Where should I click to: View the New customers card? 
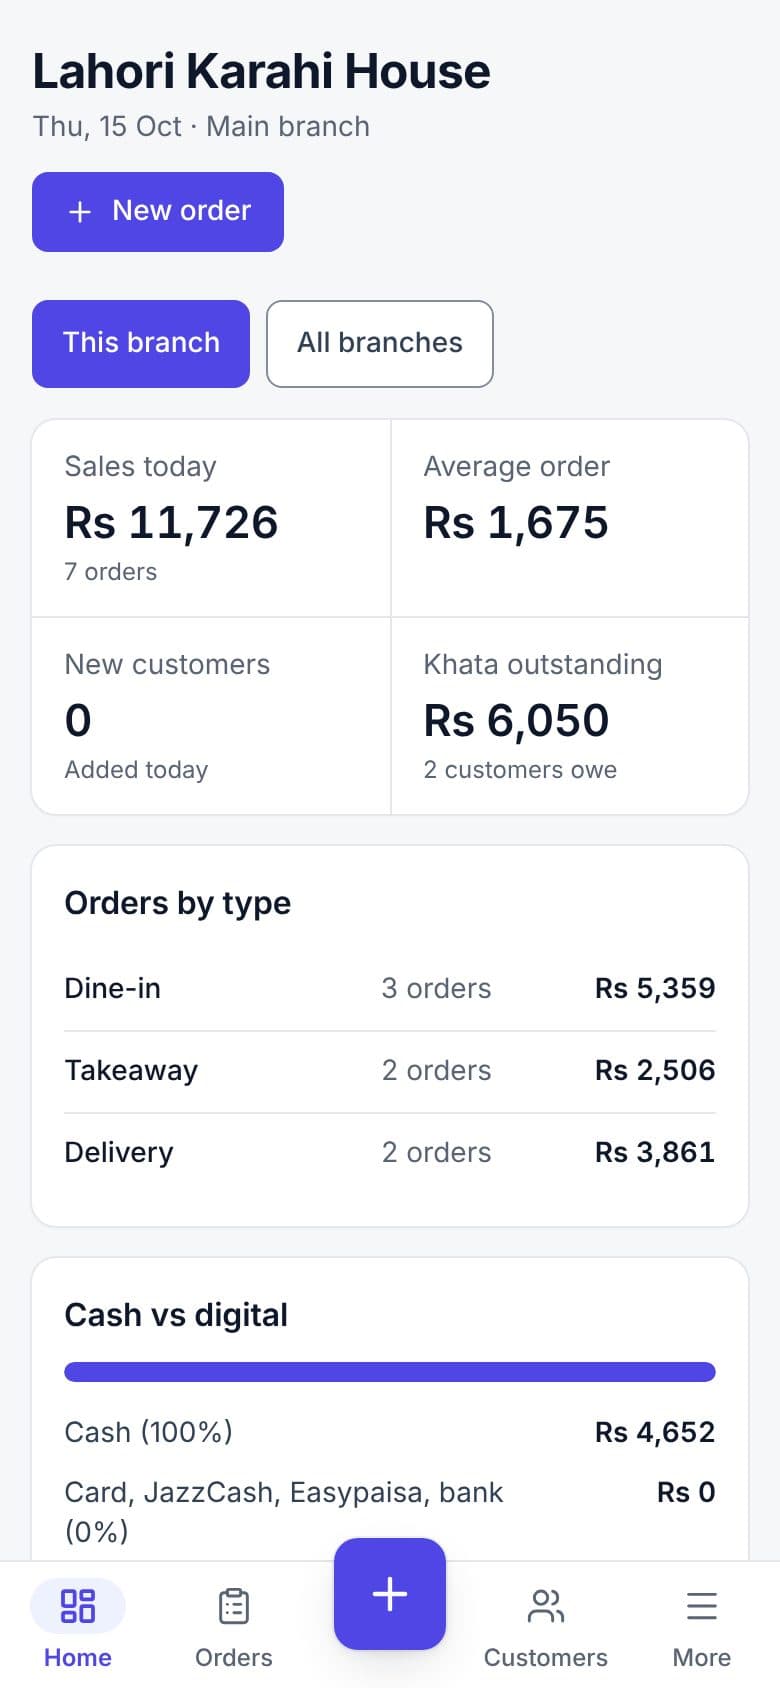click(211, 716)
